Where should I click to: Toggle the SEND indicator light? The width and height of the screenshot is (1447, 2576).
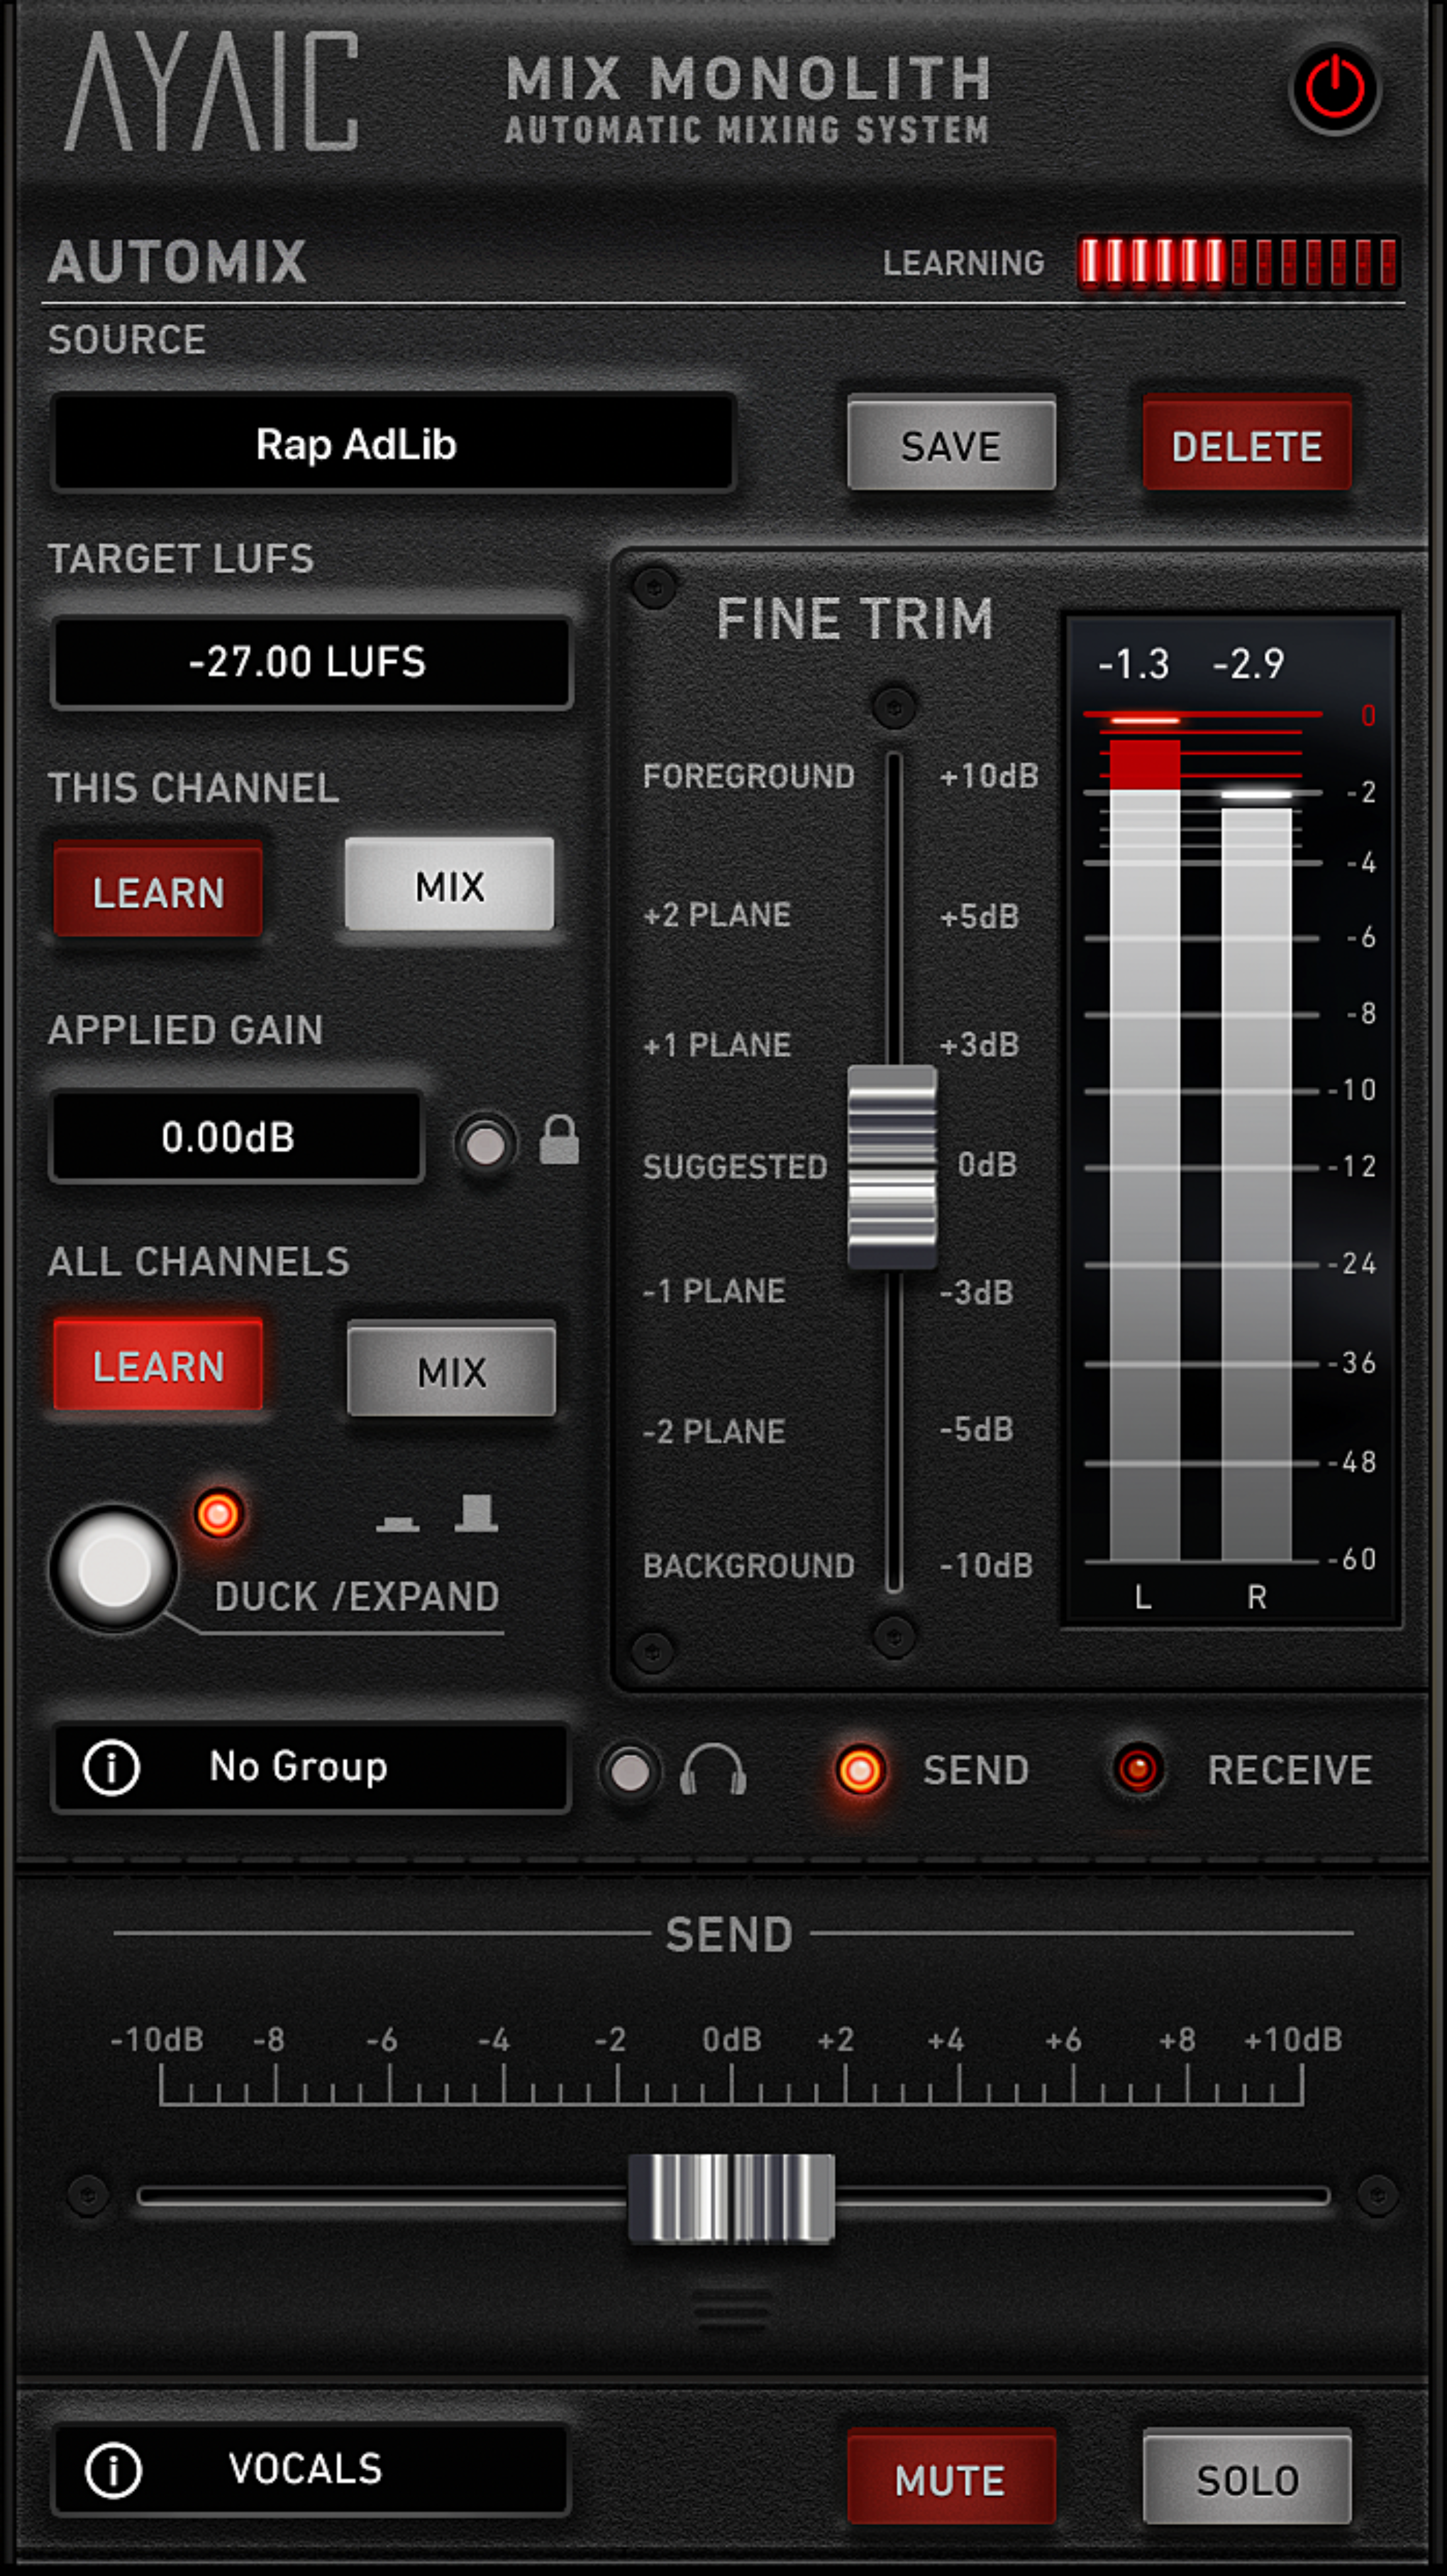click(x=860, y=1770)
